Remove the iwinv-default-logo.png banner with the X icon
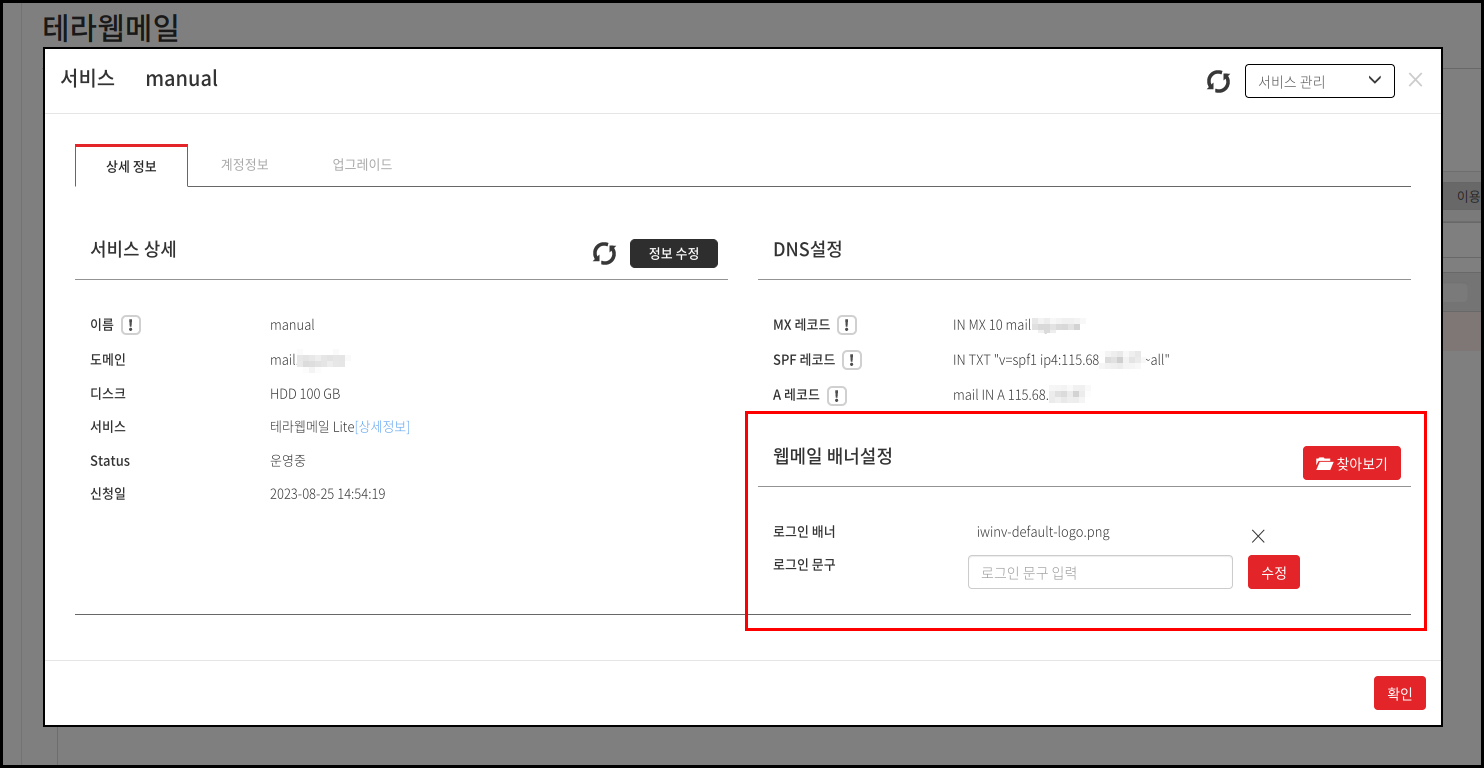1484x768 pixels. click(x=1258, y=536)
